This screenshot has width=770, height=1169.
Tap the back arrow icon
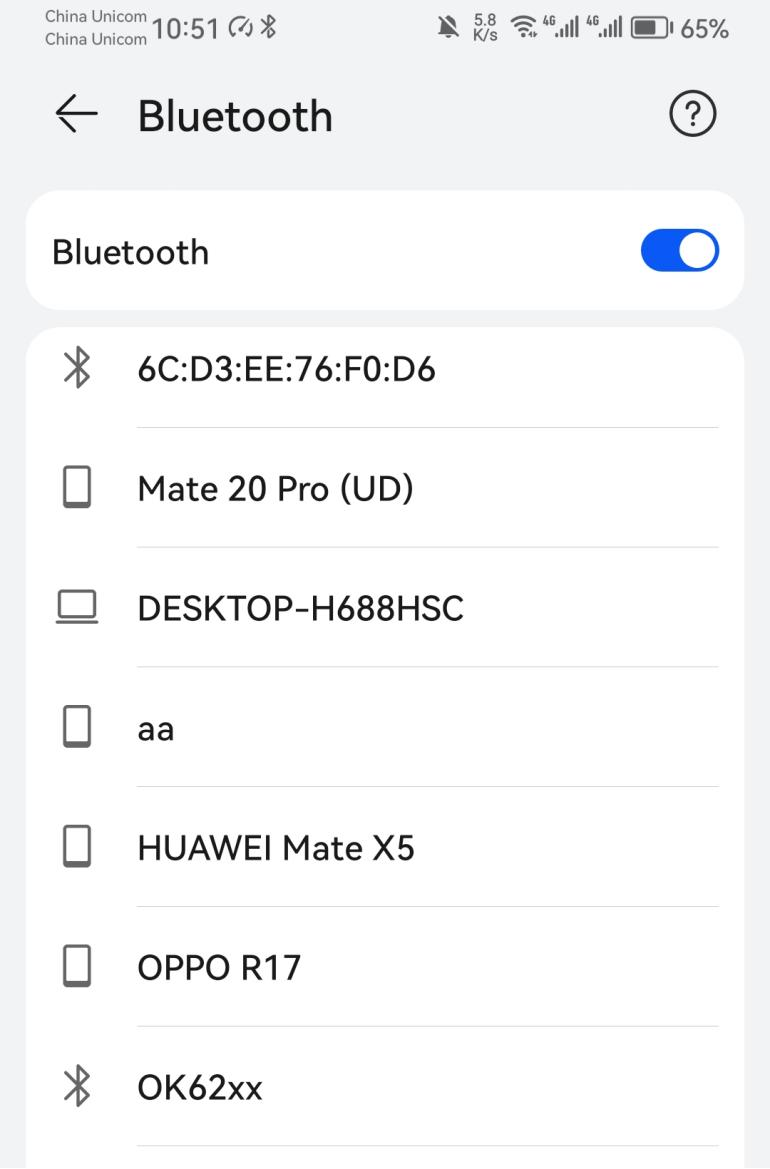[x=77, y=115]
